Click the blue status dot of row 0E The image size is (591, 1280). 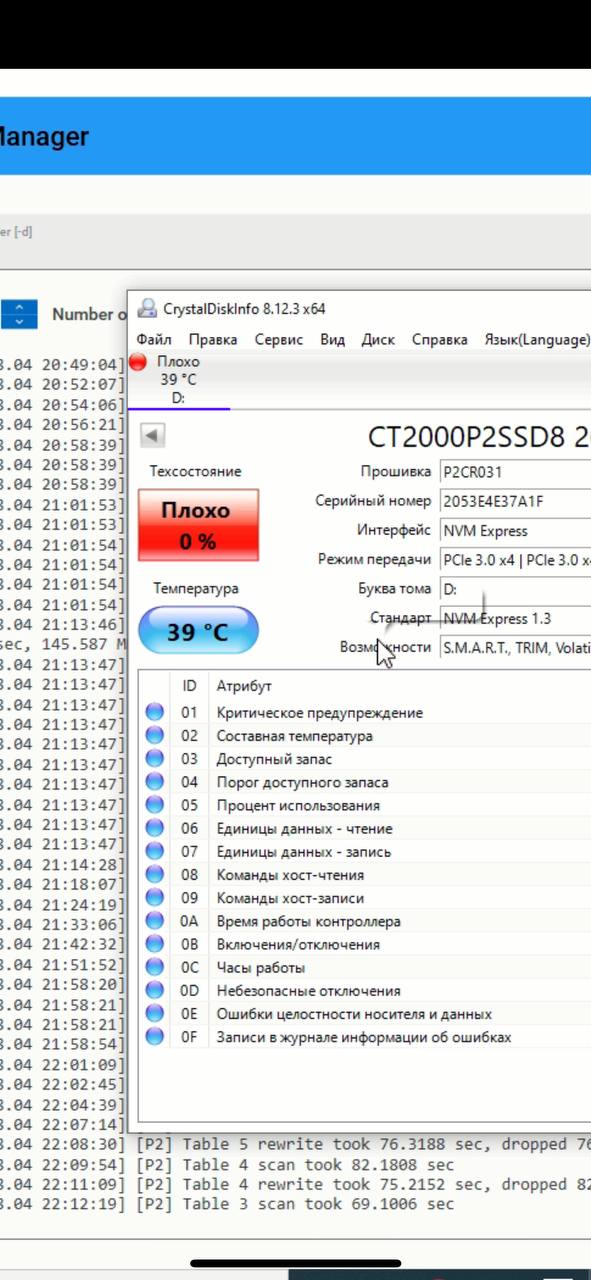click(x=155, y=1014)
